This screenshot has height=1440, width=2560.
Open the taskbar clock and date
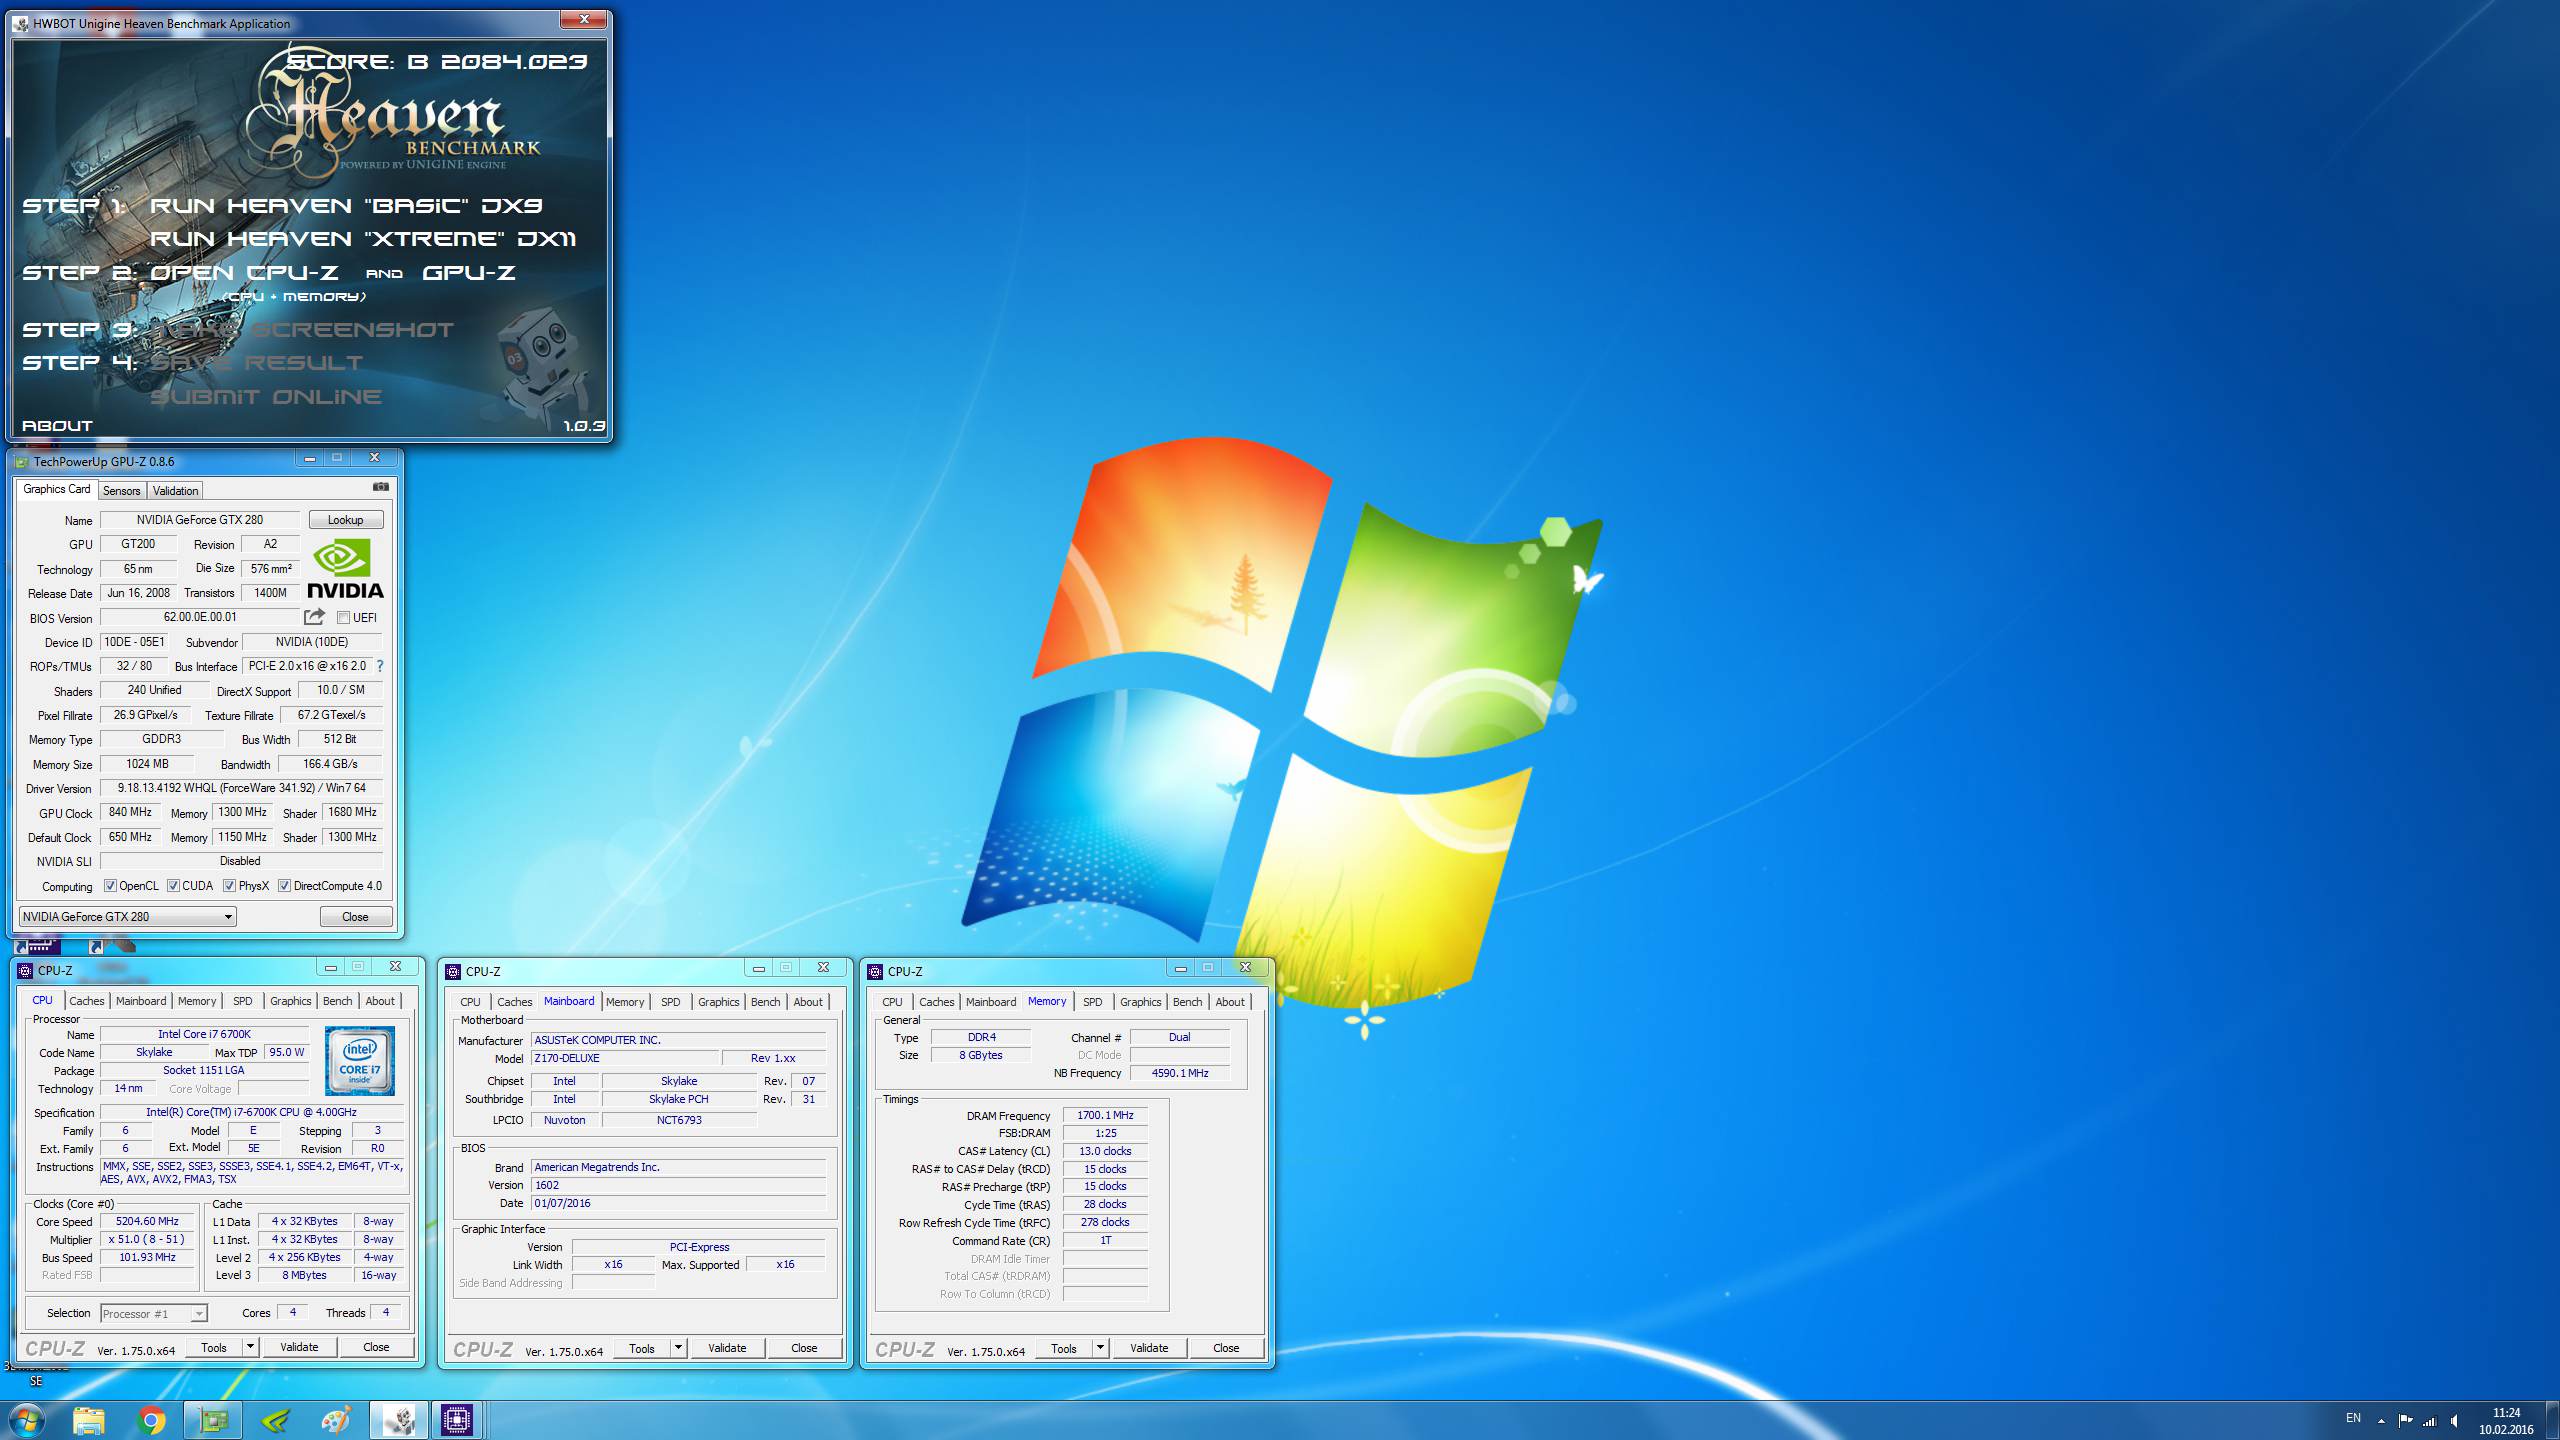(2506, 1421)
